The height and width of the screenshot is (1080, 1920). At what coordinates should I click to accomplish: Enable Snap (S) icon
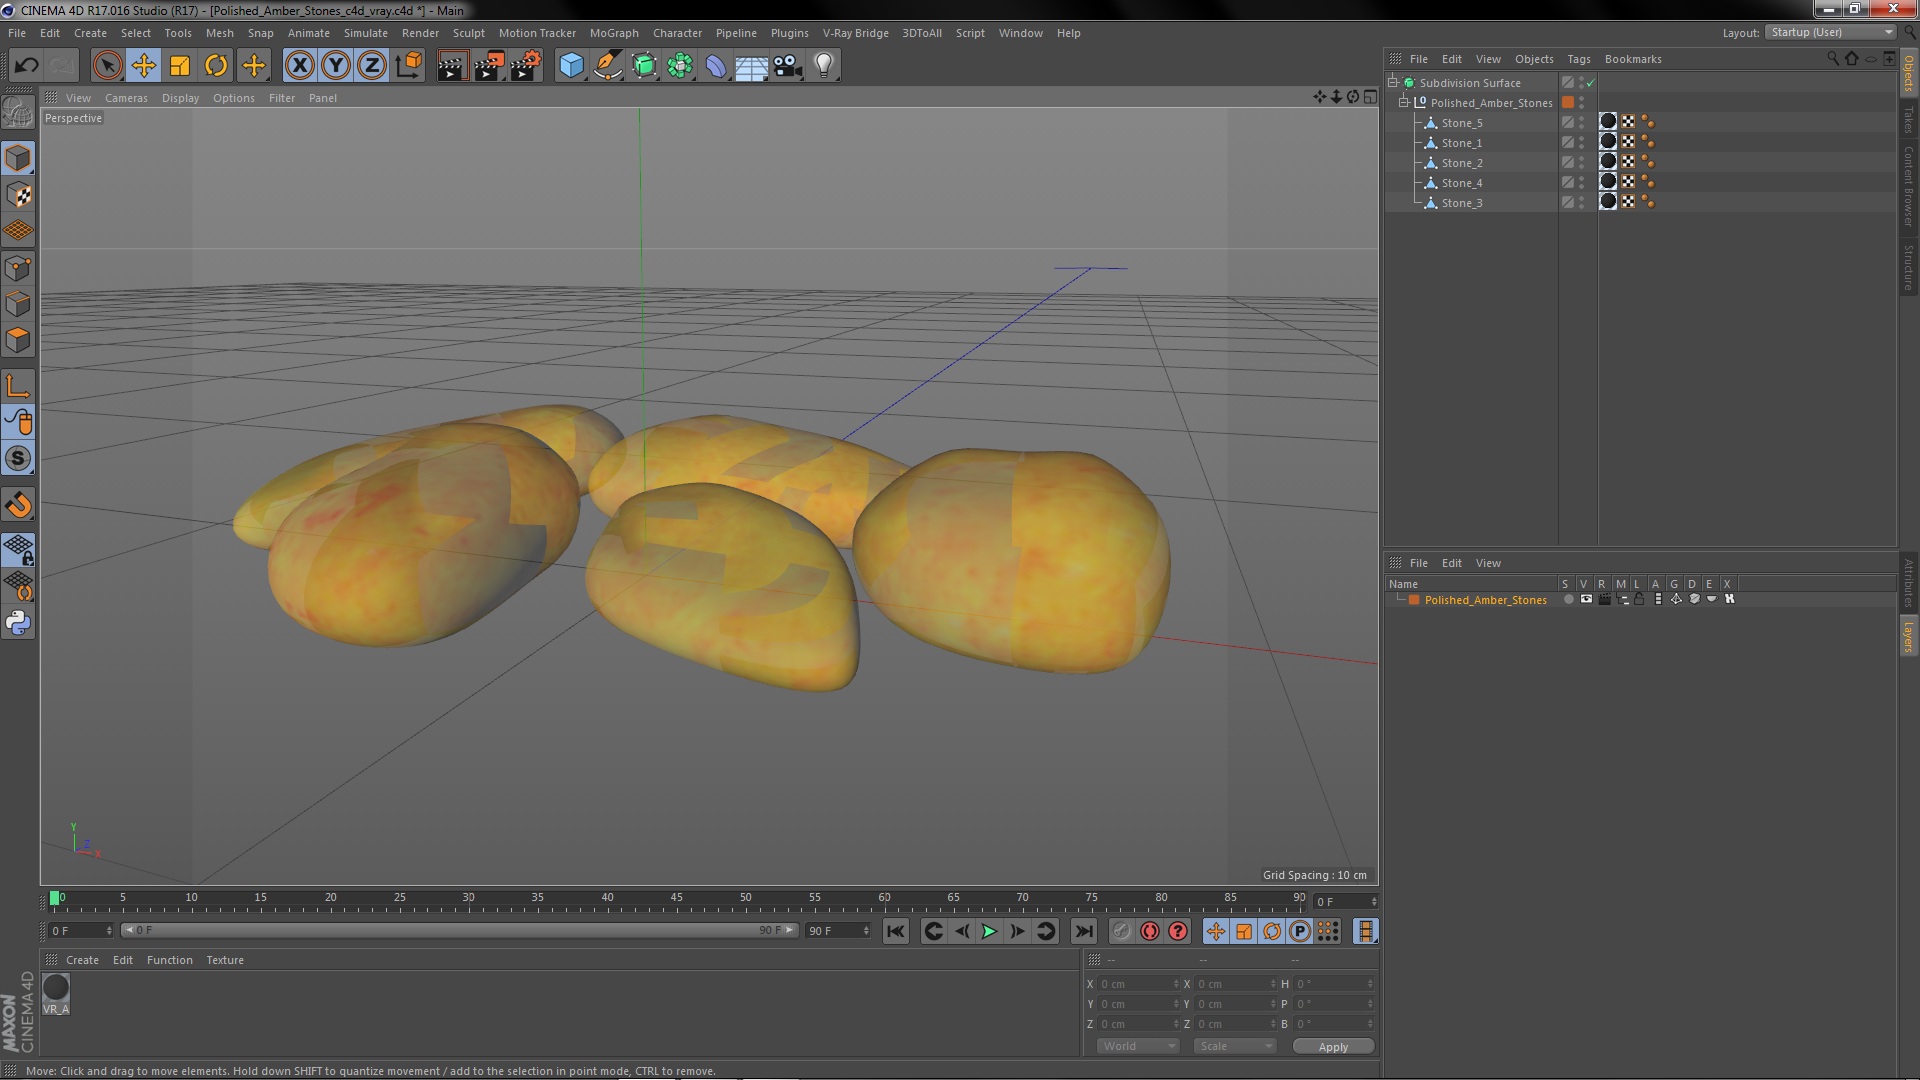(18, 459)
